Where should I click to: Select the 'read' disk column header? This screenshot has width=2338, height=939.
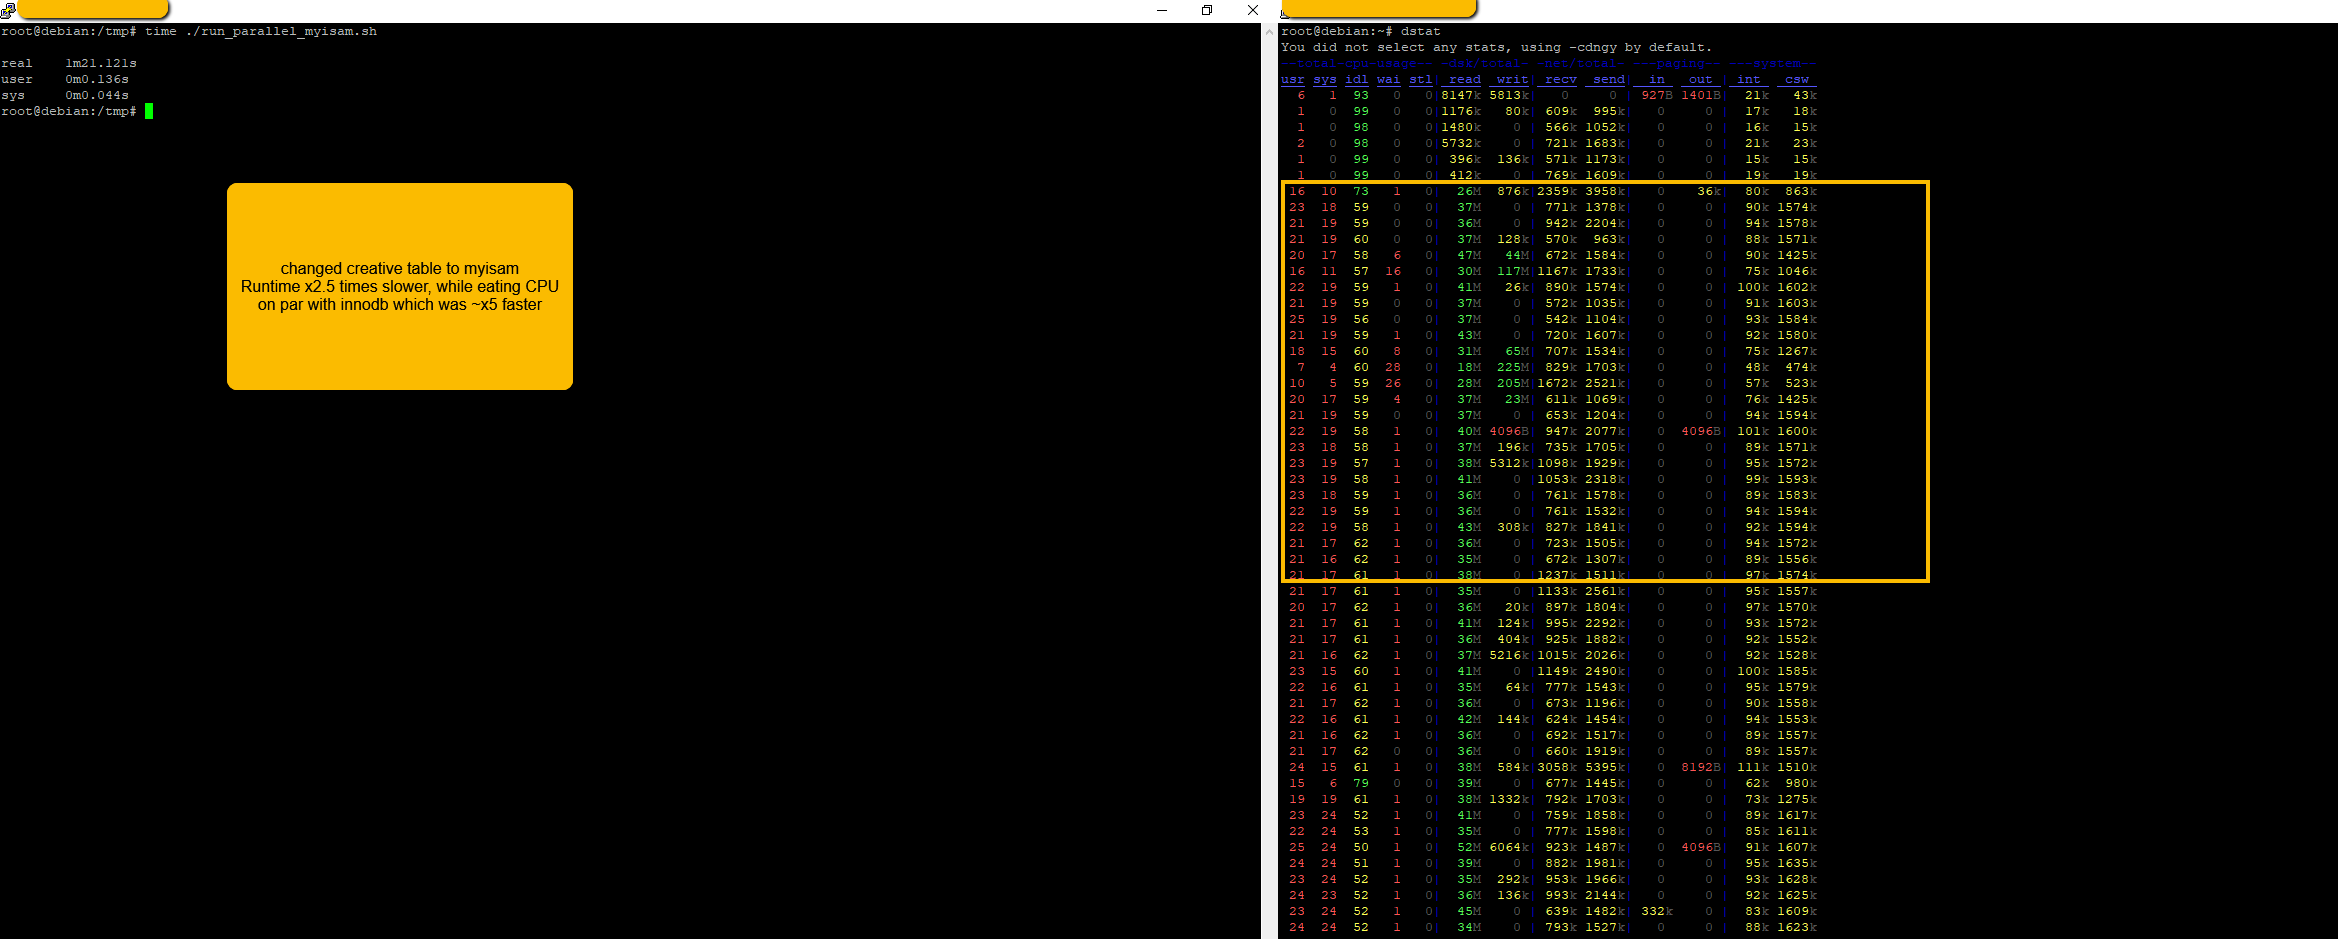tap(1464, 79)
